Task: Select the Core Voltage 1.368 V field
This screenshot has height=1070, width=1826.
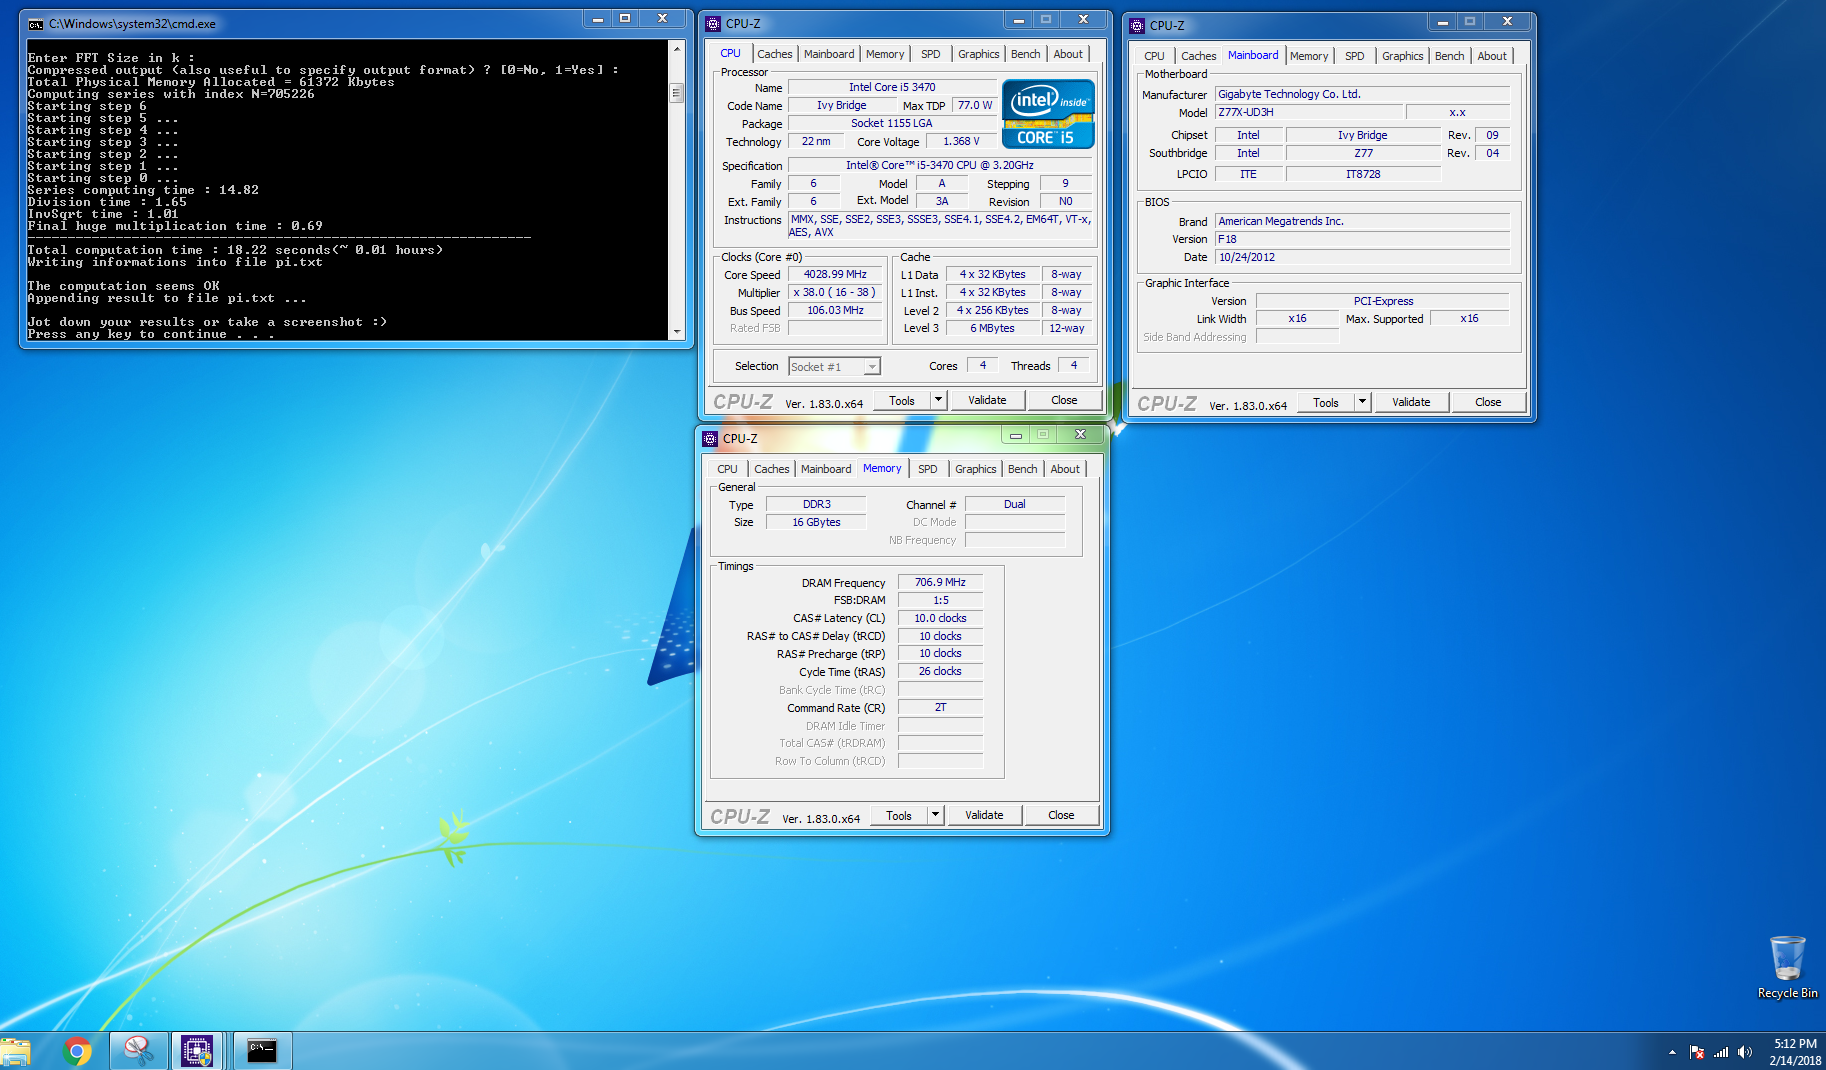Action: pyautogui.click(x=961, y=141)
